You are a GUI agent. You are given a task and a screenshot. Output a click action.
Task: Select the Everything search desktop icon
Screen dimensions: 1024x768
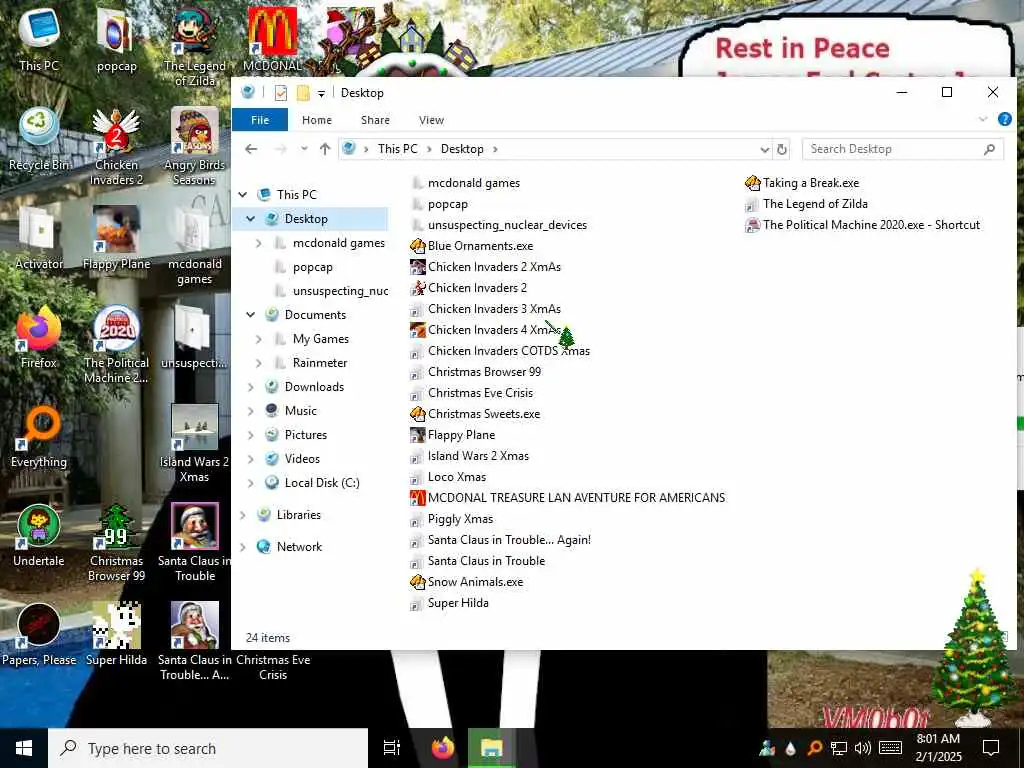coord(39,437)
